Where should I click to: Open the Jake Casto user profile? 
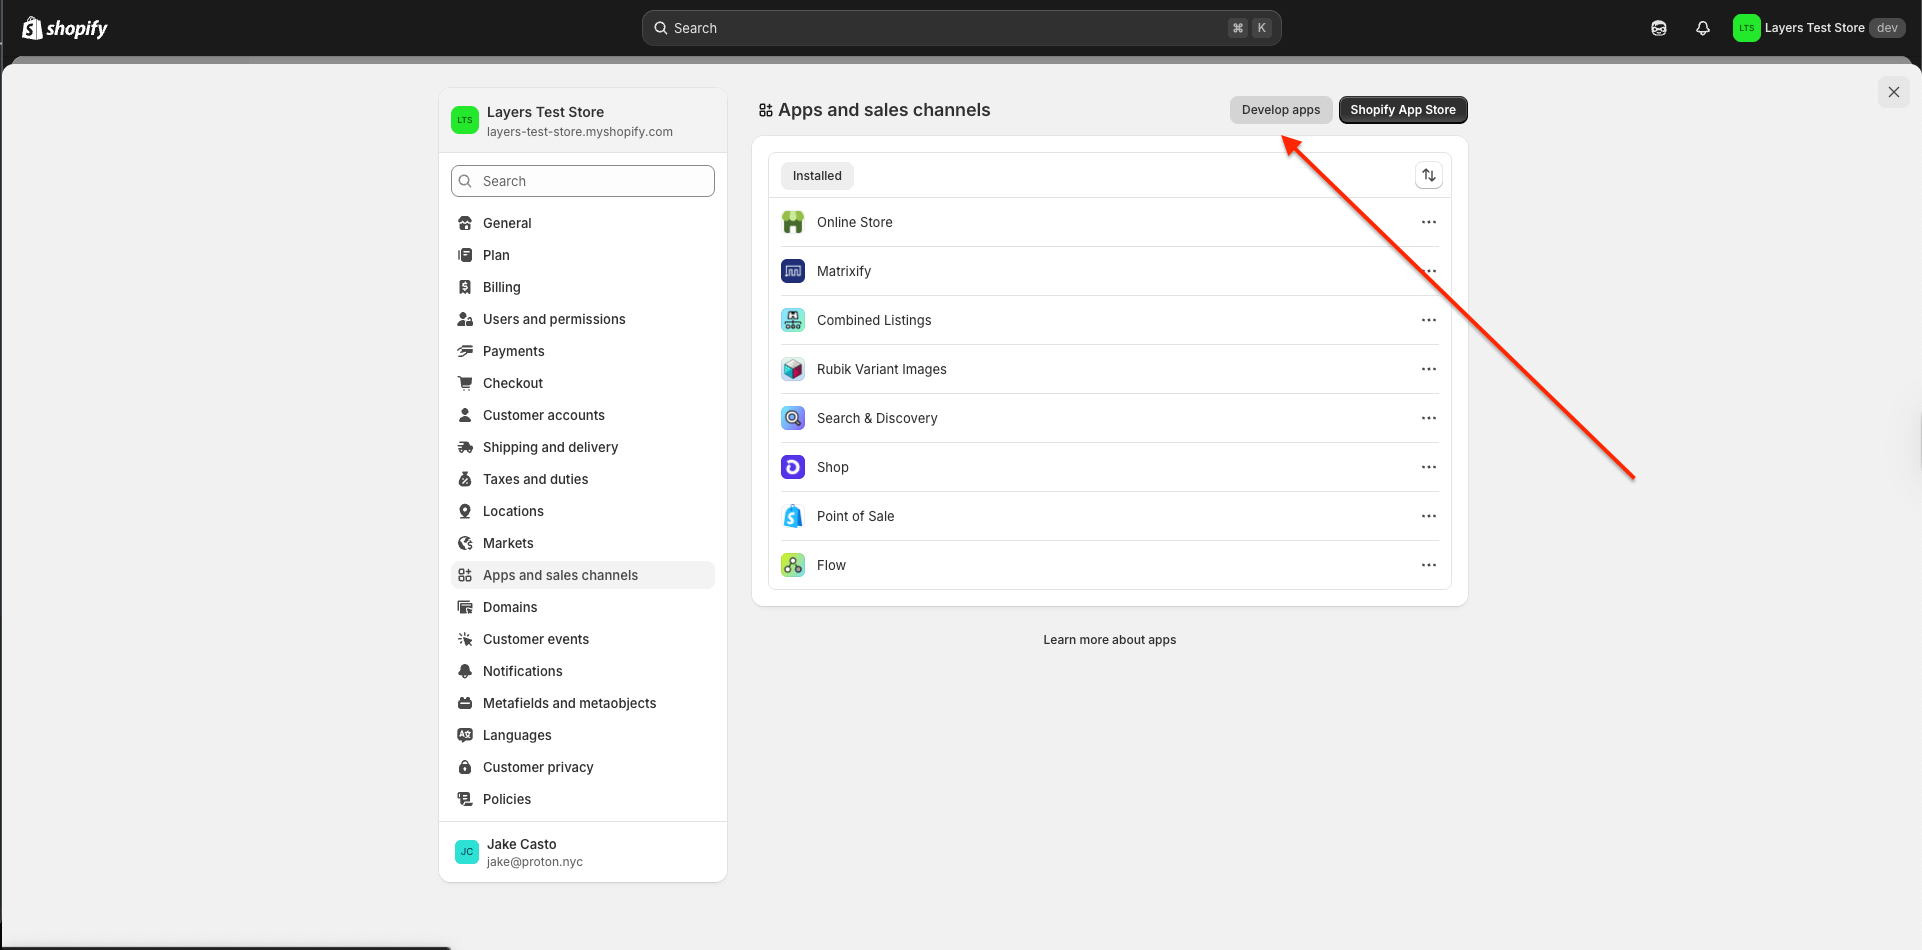tap(583, 852)
